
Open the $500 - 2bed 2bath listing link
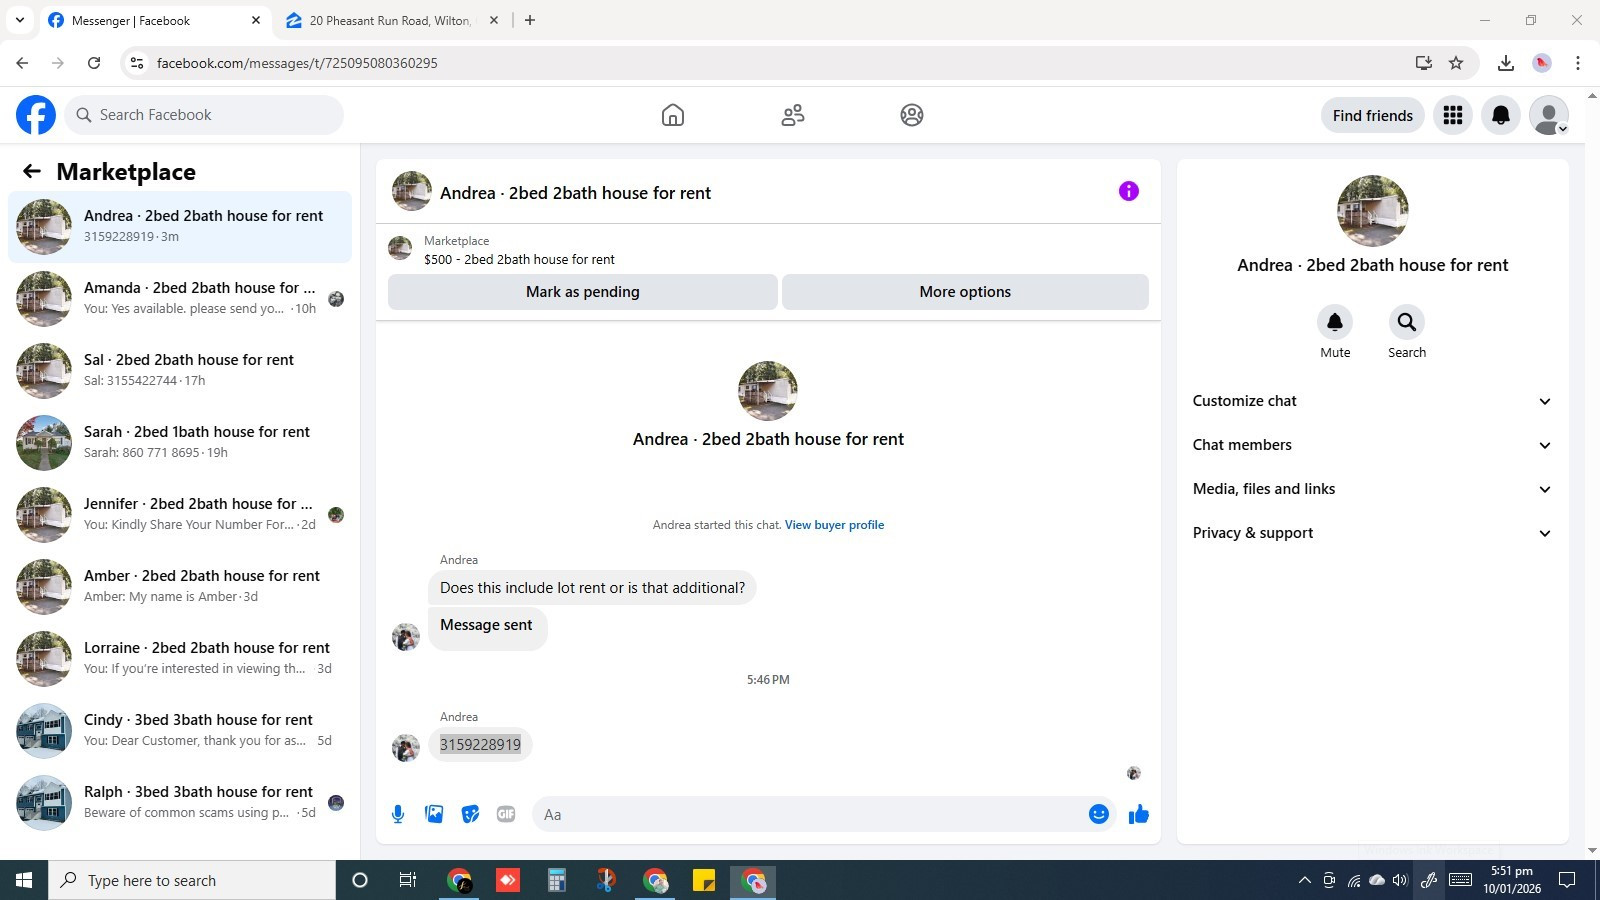click(x=519, y=259)
